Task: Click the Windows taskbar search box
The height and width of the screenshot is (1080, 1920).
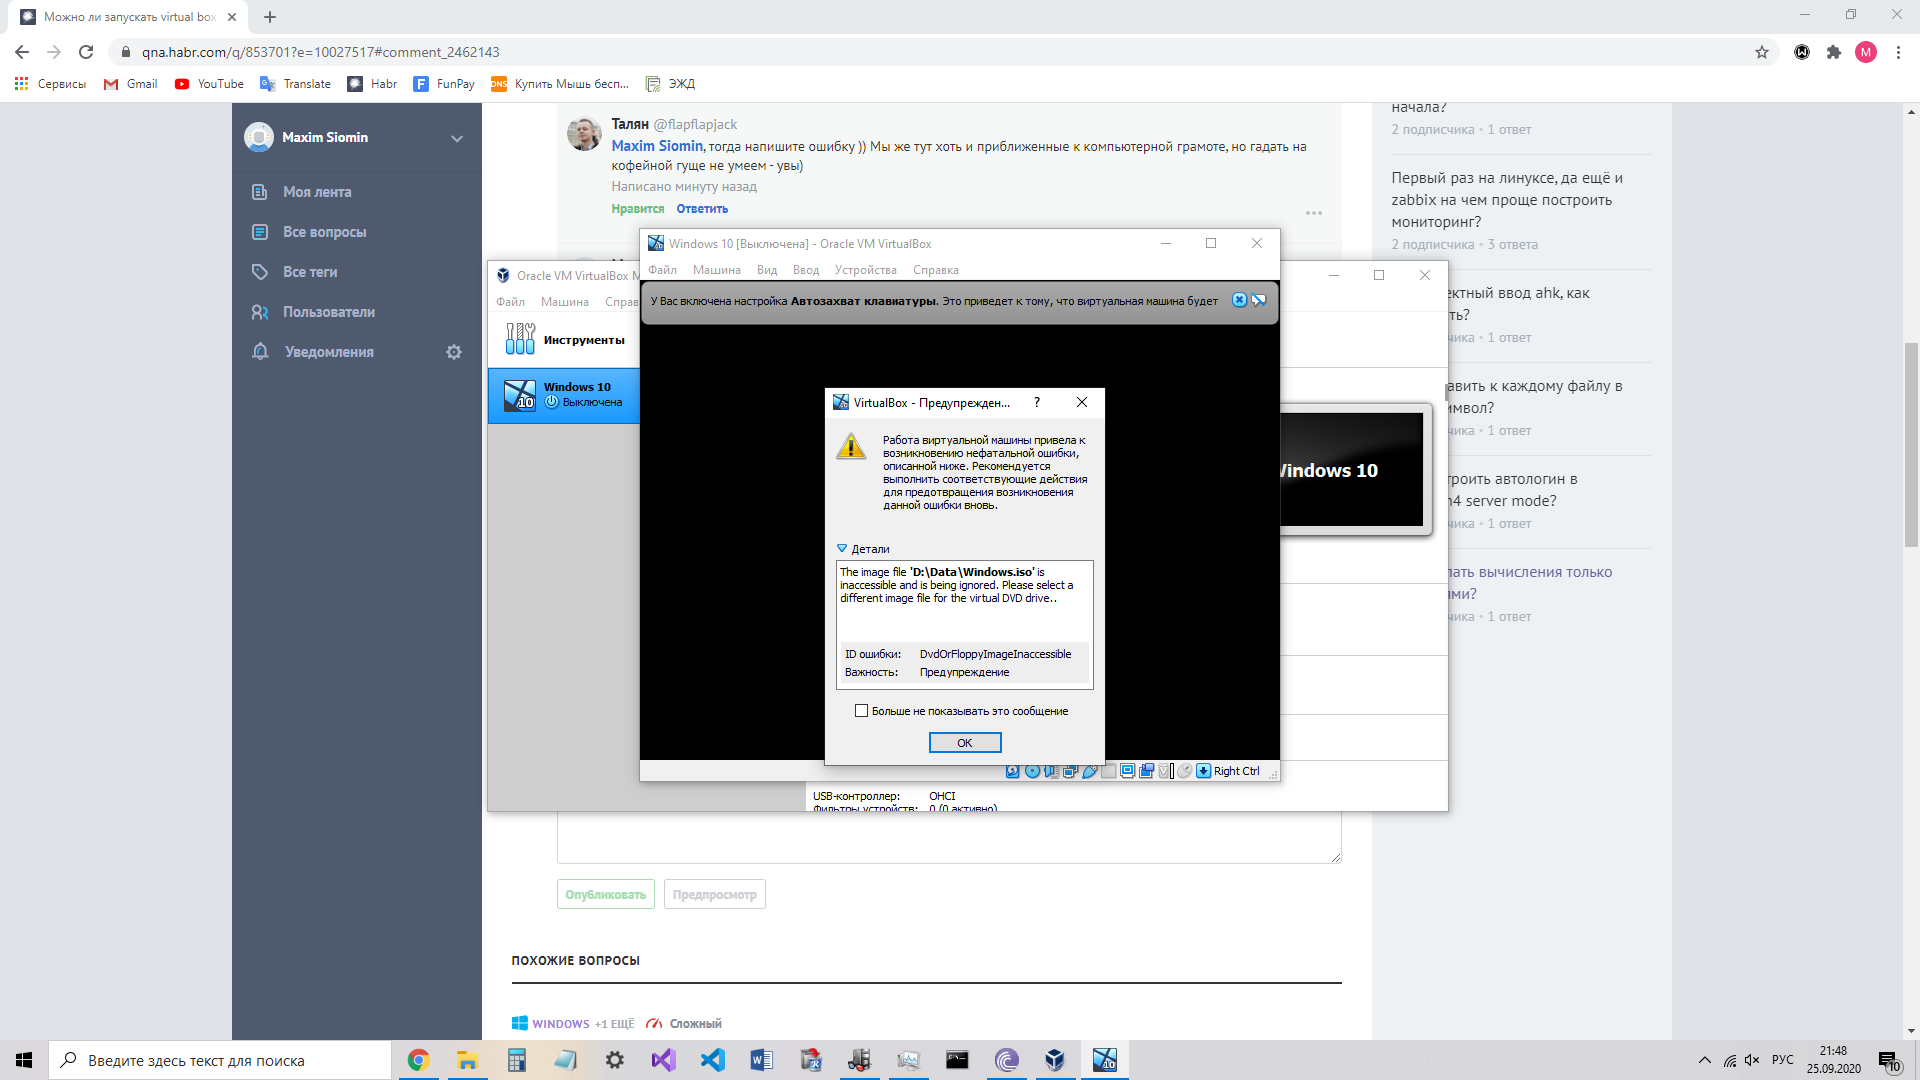Action: point(220,1060)
